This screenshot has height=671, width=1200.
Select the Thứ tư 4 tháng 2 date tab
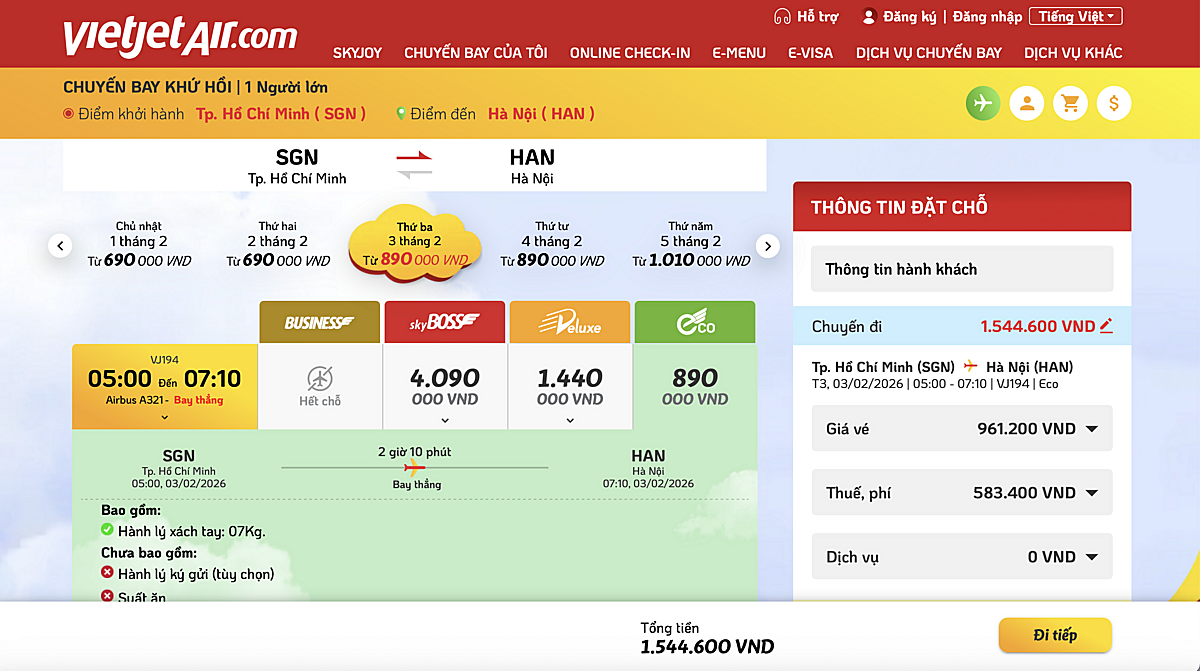tap(552, 246)
